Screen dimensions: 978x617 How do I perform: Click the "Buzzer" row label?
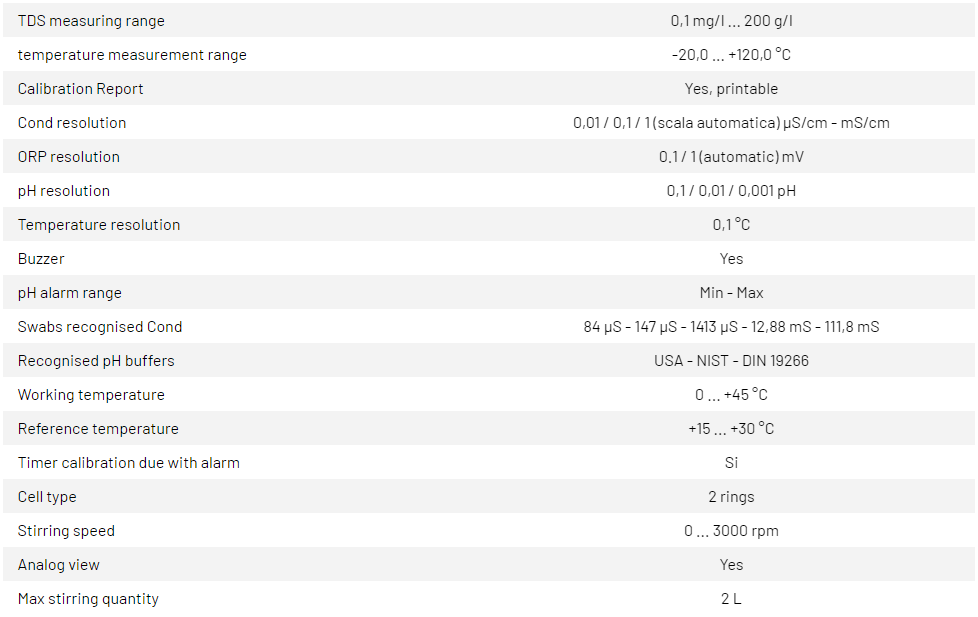point(41,259)
